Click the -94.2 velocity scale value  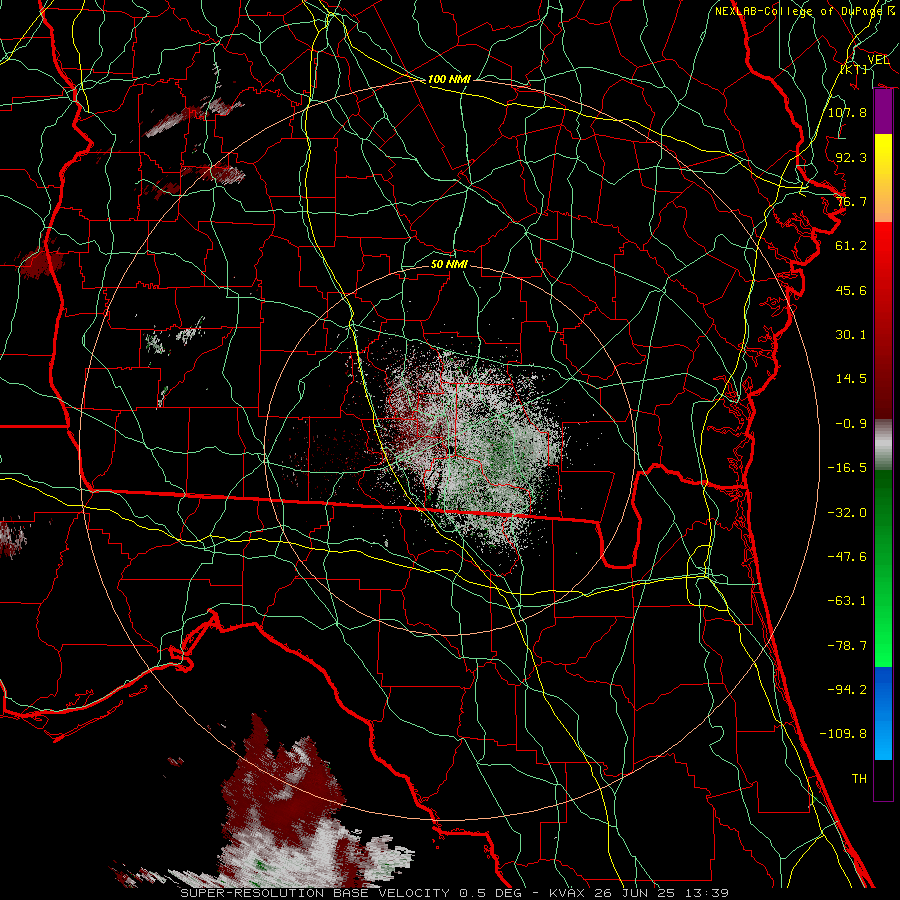[847, 690]
